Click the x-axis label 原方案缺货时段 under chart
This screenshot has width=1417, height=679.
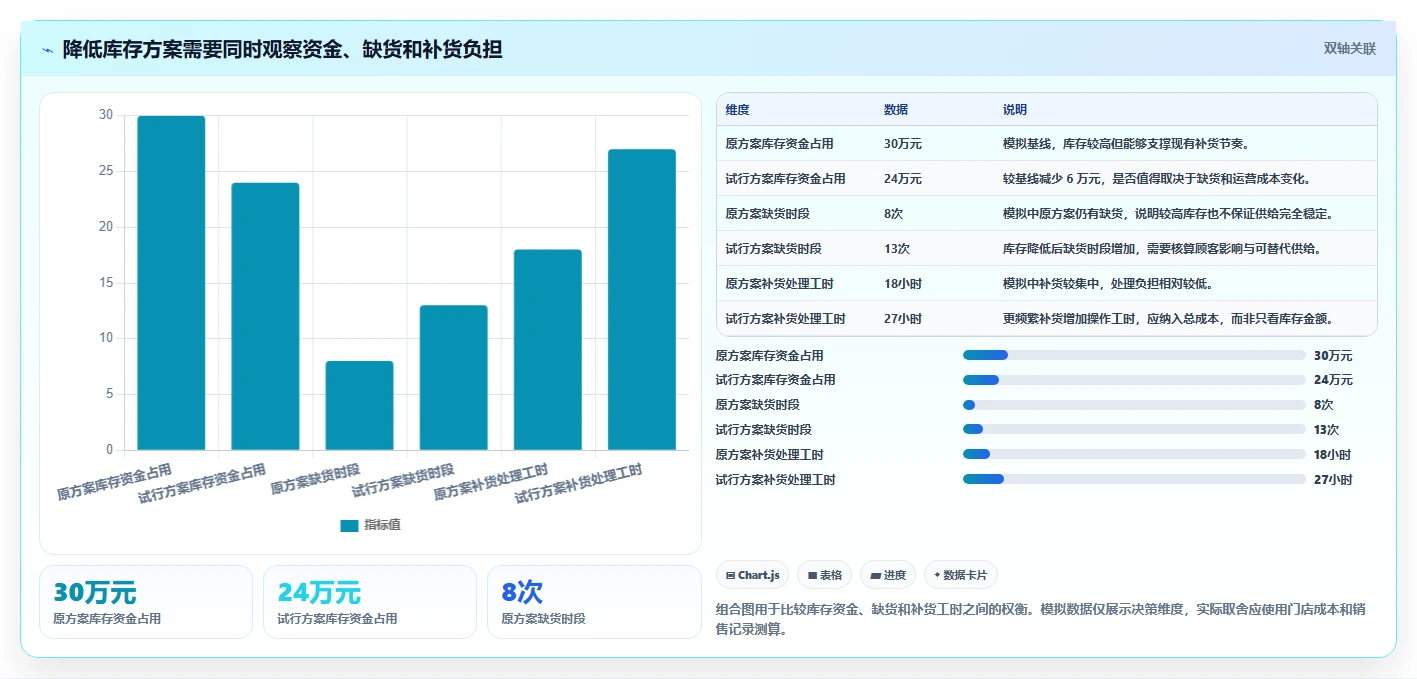(x=315, y=479)
